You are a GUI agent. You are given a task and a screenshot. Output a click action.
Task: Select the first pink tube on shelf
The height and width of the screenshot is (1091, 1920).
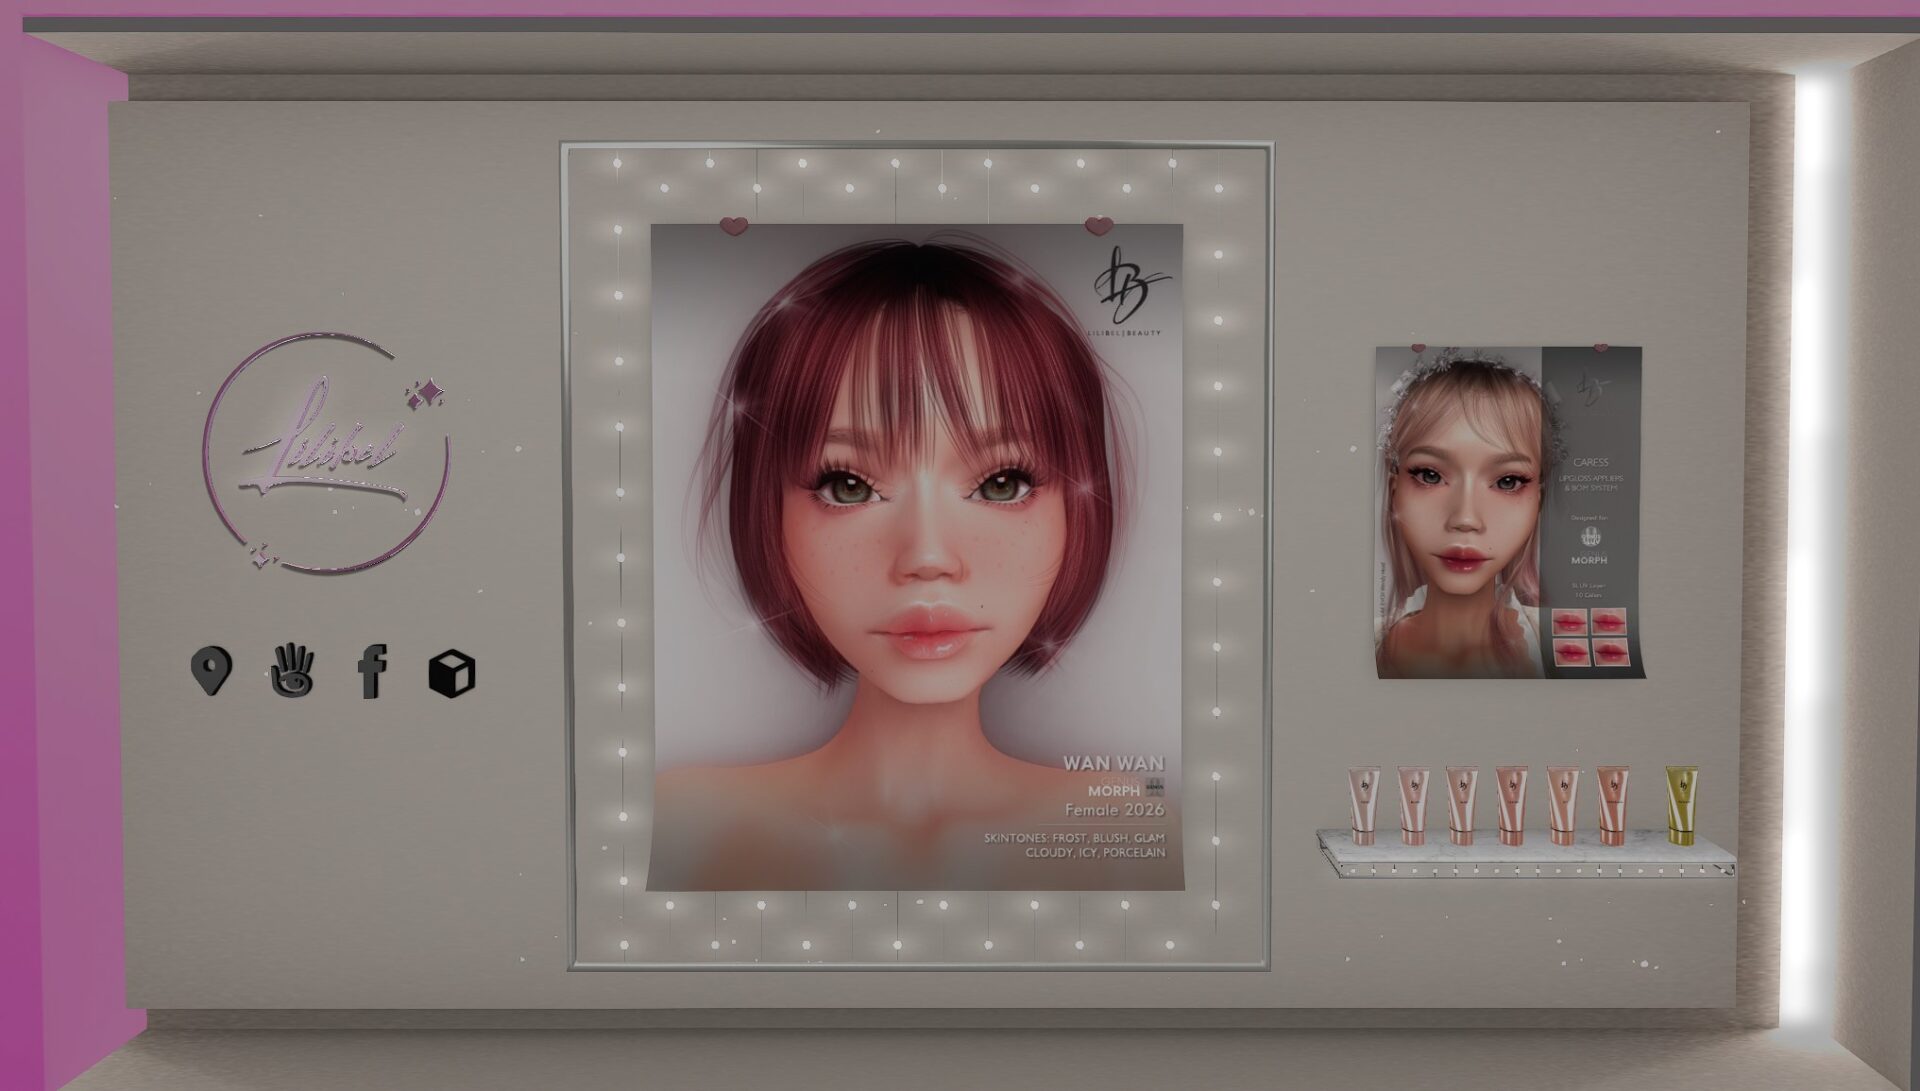click(1362, 806)
